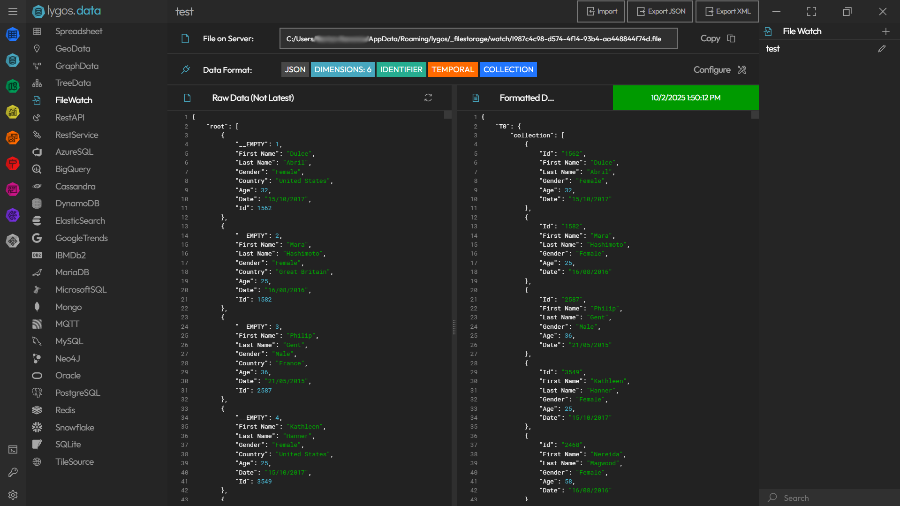Select the test entry in File Watch
This screenshot has width=900, height=506.
click(x=773, y=49)
